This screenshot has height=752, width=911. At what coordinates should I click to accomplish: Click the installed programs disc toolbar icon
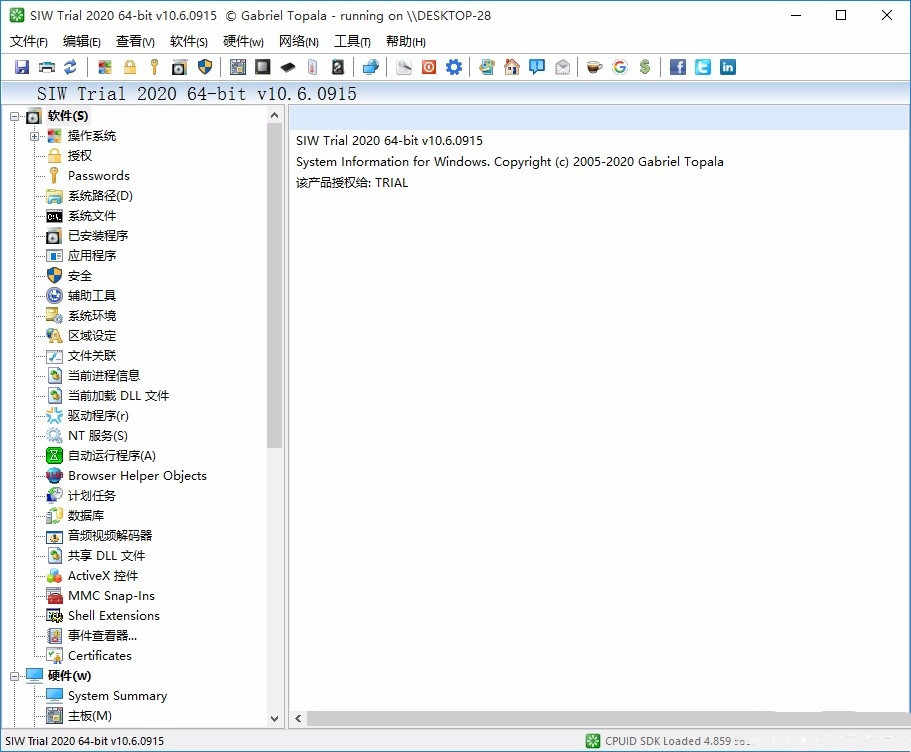coord(179,67)
